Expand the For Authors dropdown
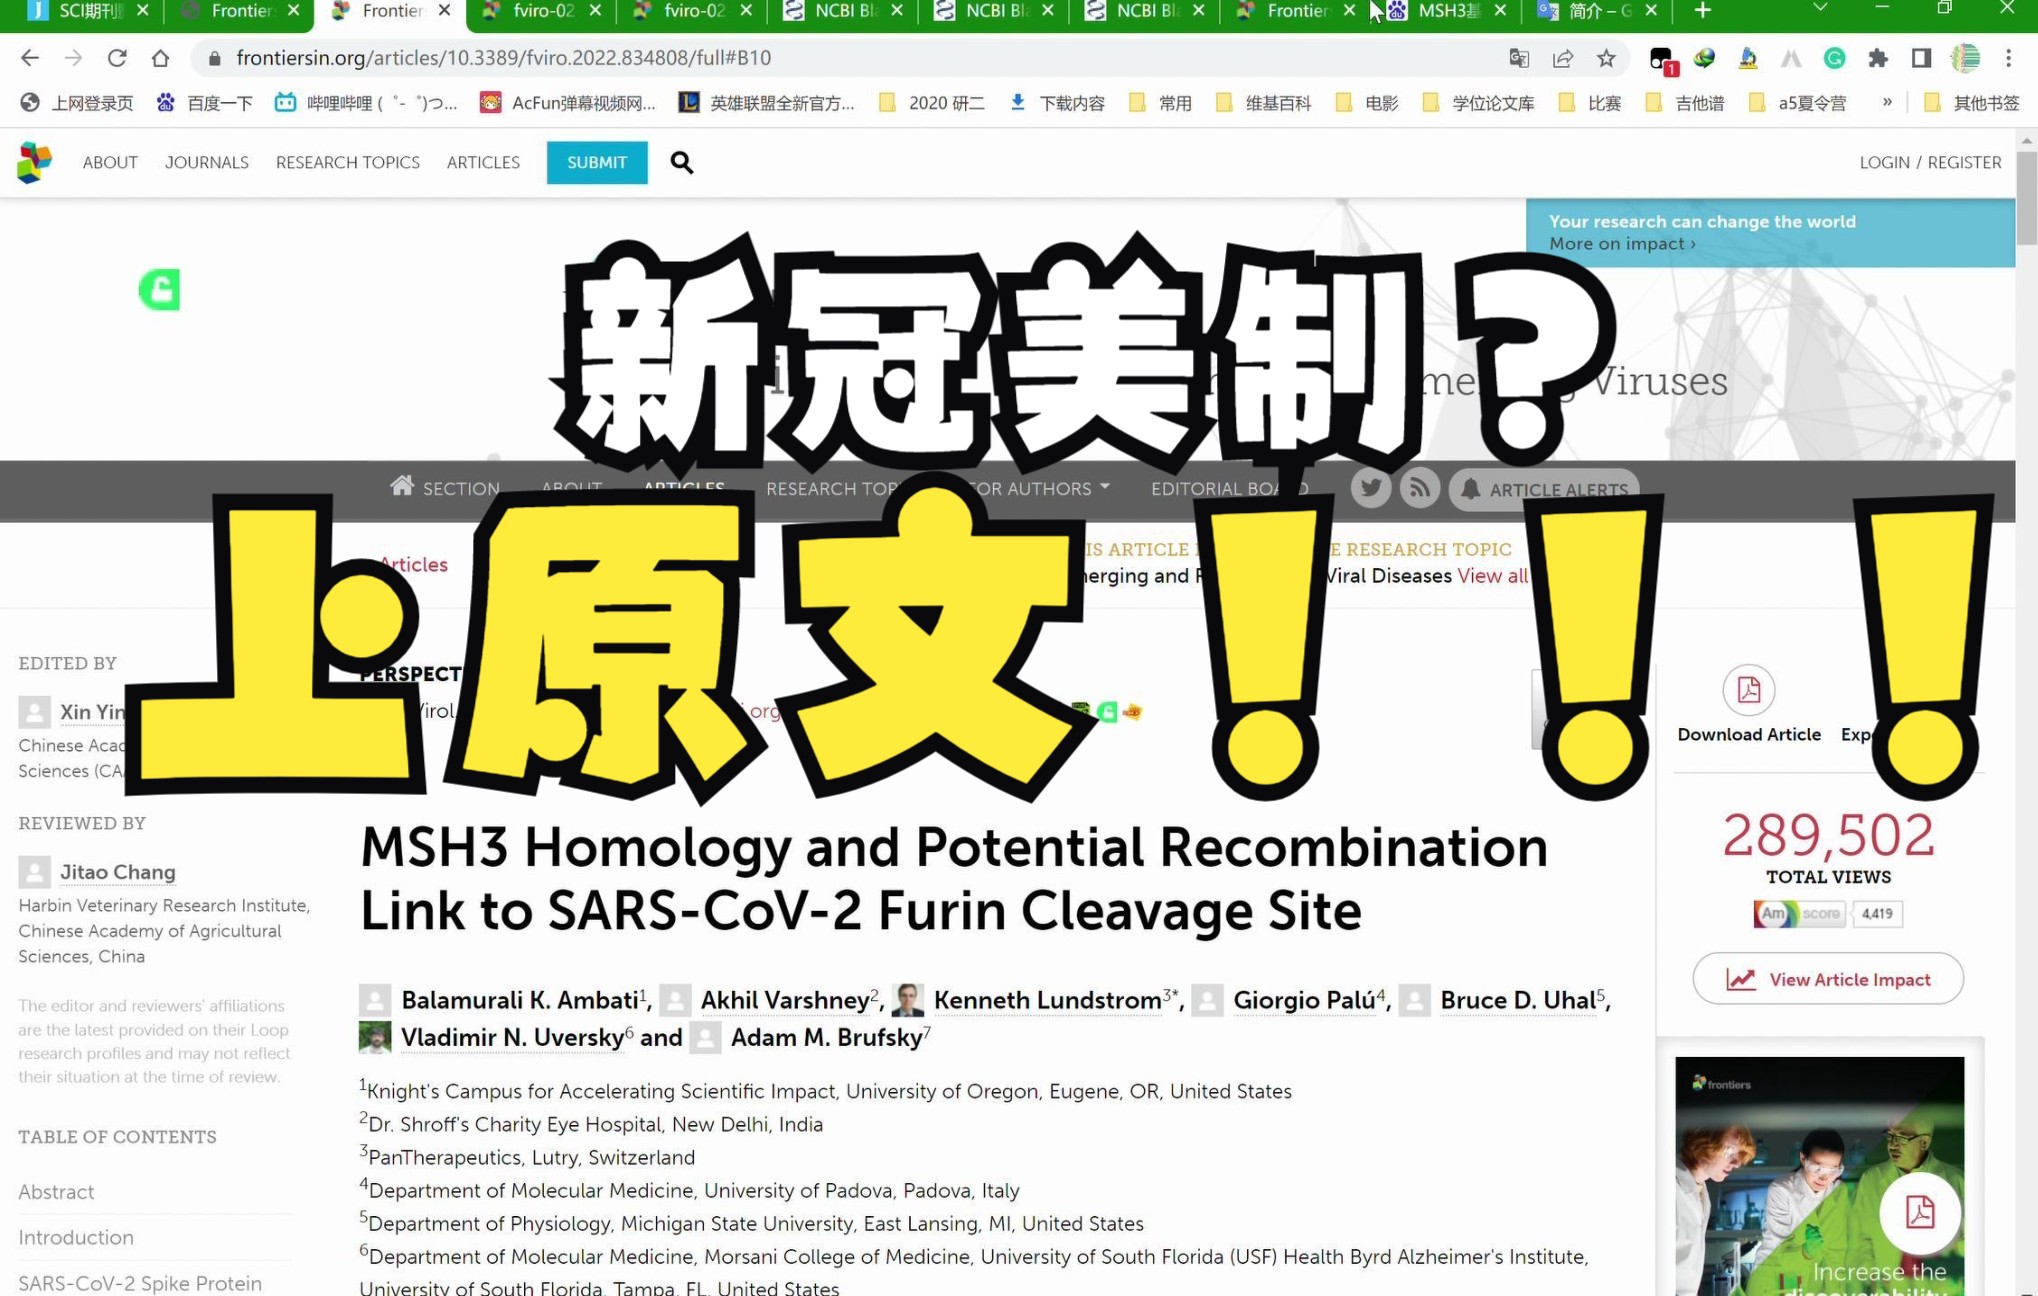 click(x=1040, y=488)
